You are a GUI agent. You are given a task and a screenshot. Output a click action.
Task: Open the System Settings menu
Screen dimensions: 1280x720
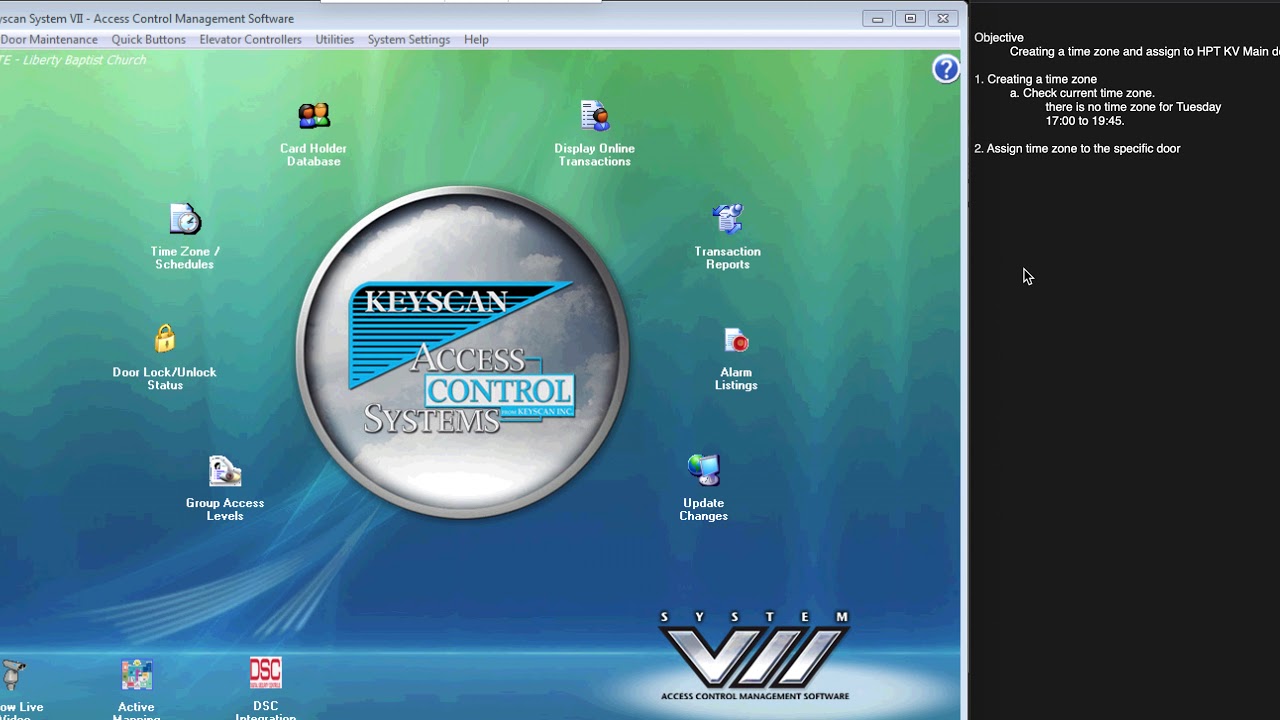pyautogui.click(x=408, y=40)
